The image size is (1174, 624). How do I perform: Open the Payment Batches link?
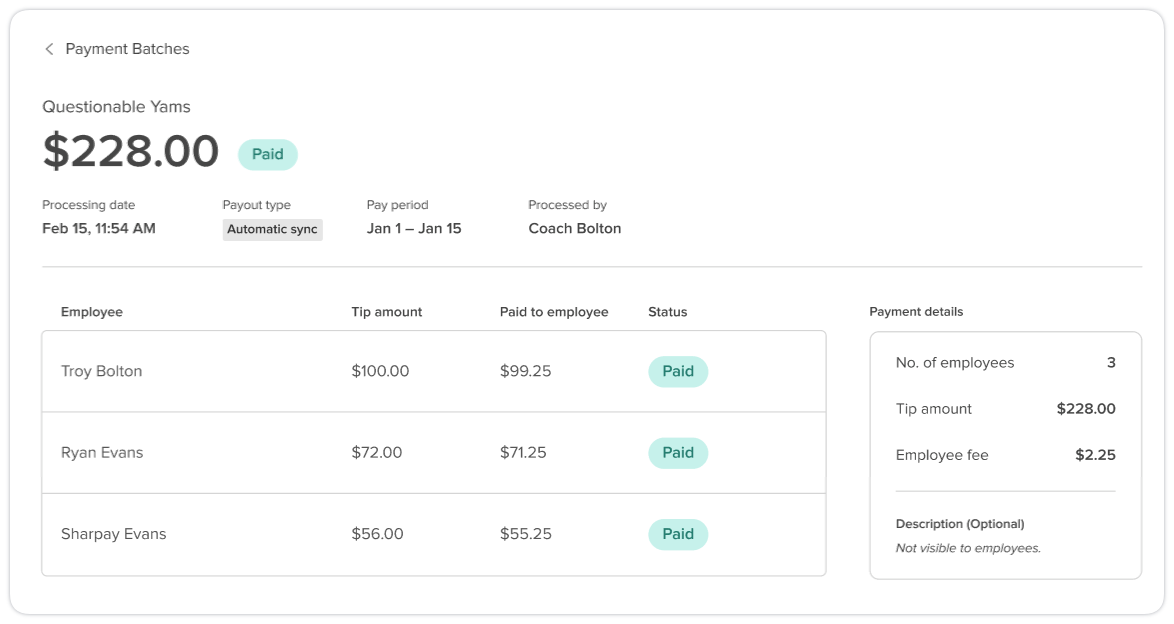[x=128, y=48]
